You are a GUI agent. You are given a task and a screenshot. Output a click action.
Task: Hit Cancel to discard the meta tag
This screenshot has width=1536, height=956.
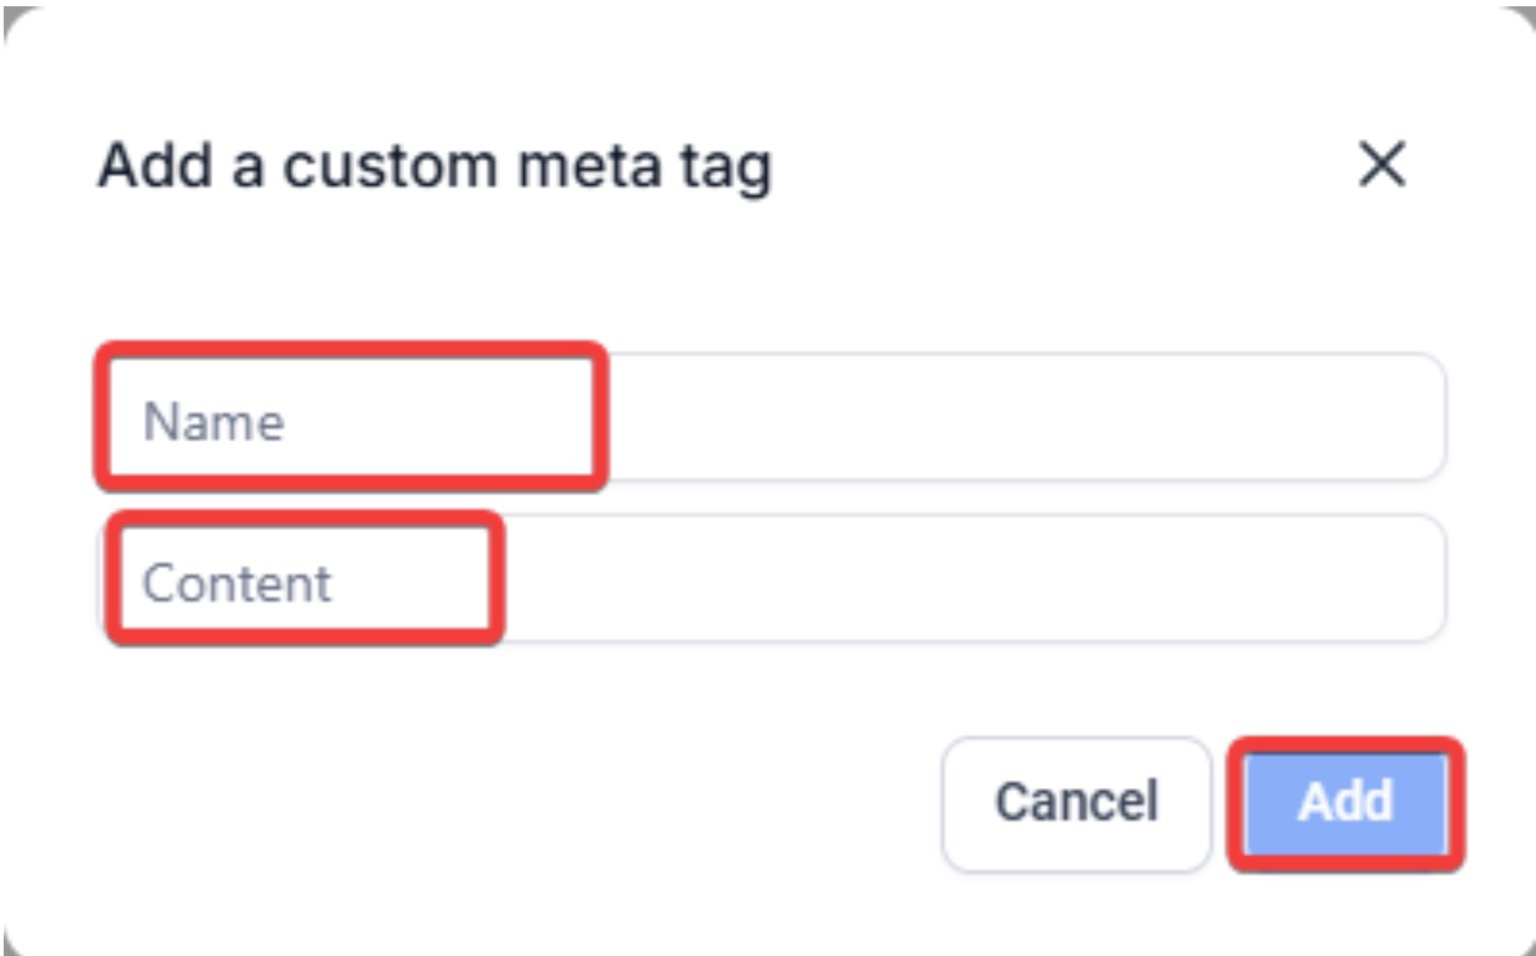[x=1076, y=803]
